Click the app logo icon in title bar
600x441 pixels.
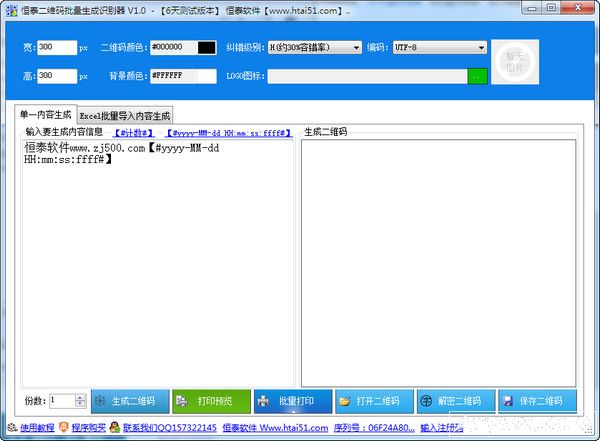[12, 11]
